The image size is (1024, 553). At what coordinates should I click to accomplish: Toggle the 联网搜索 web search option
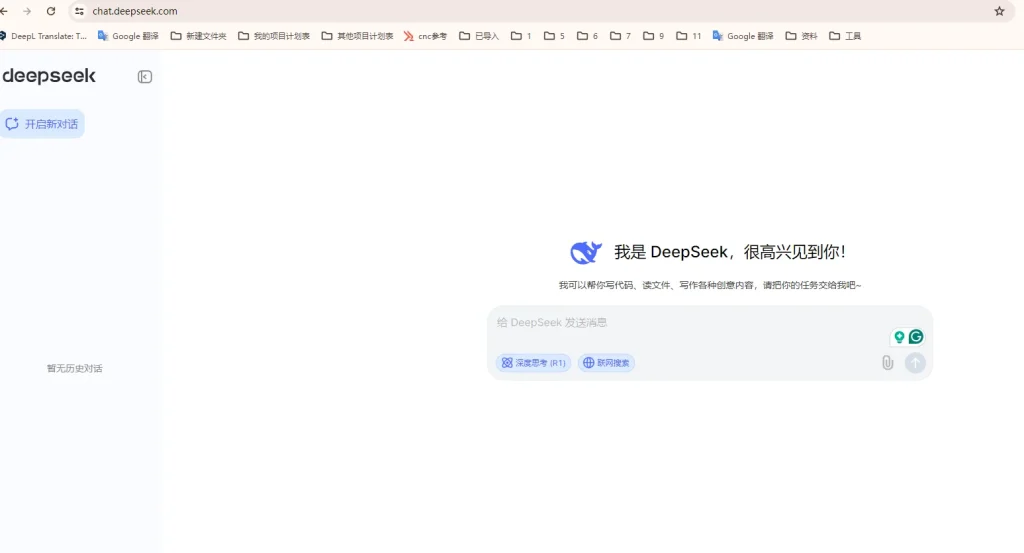pyautogui.click(x=606, y=363)
